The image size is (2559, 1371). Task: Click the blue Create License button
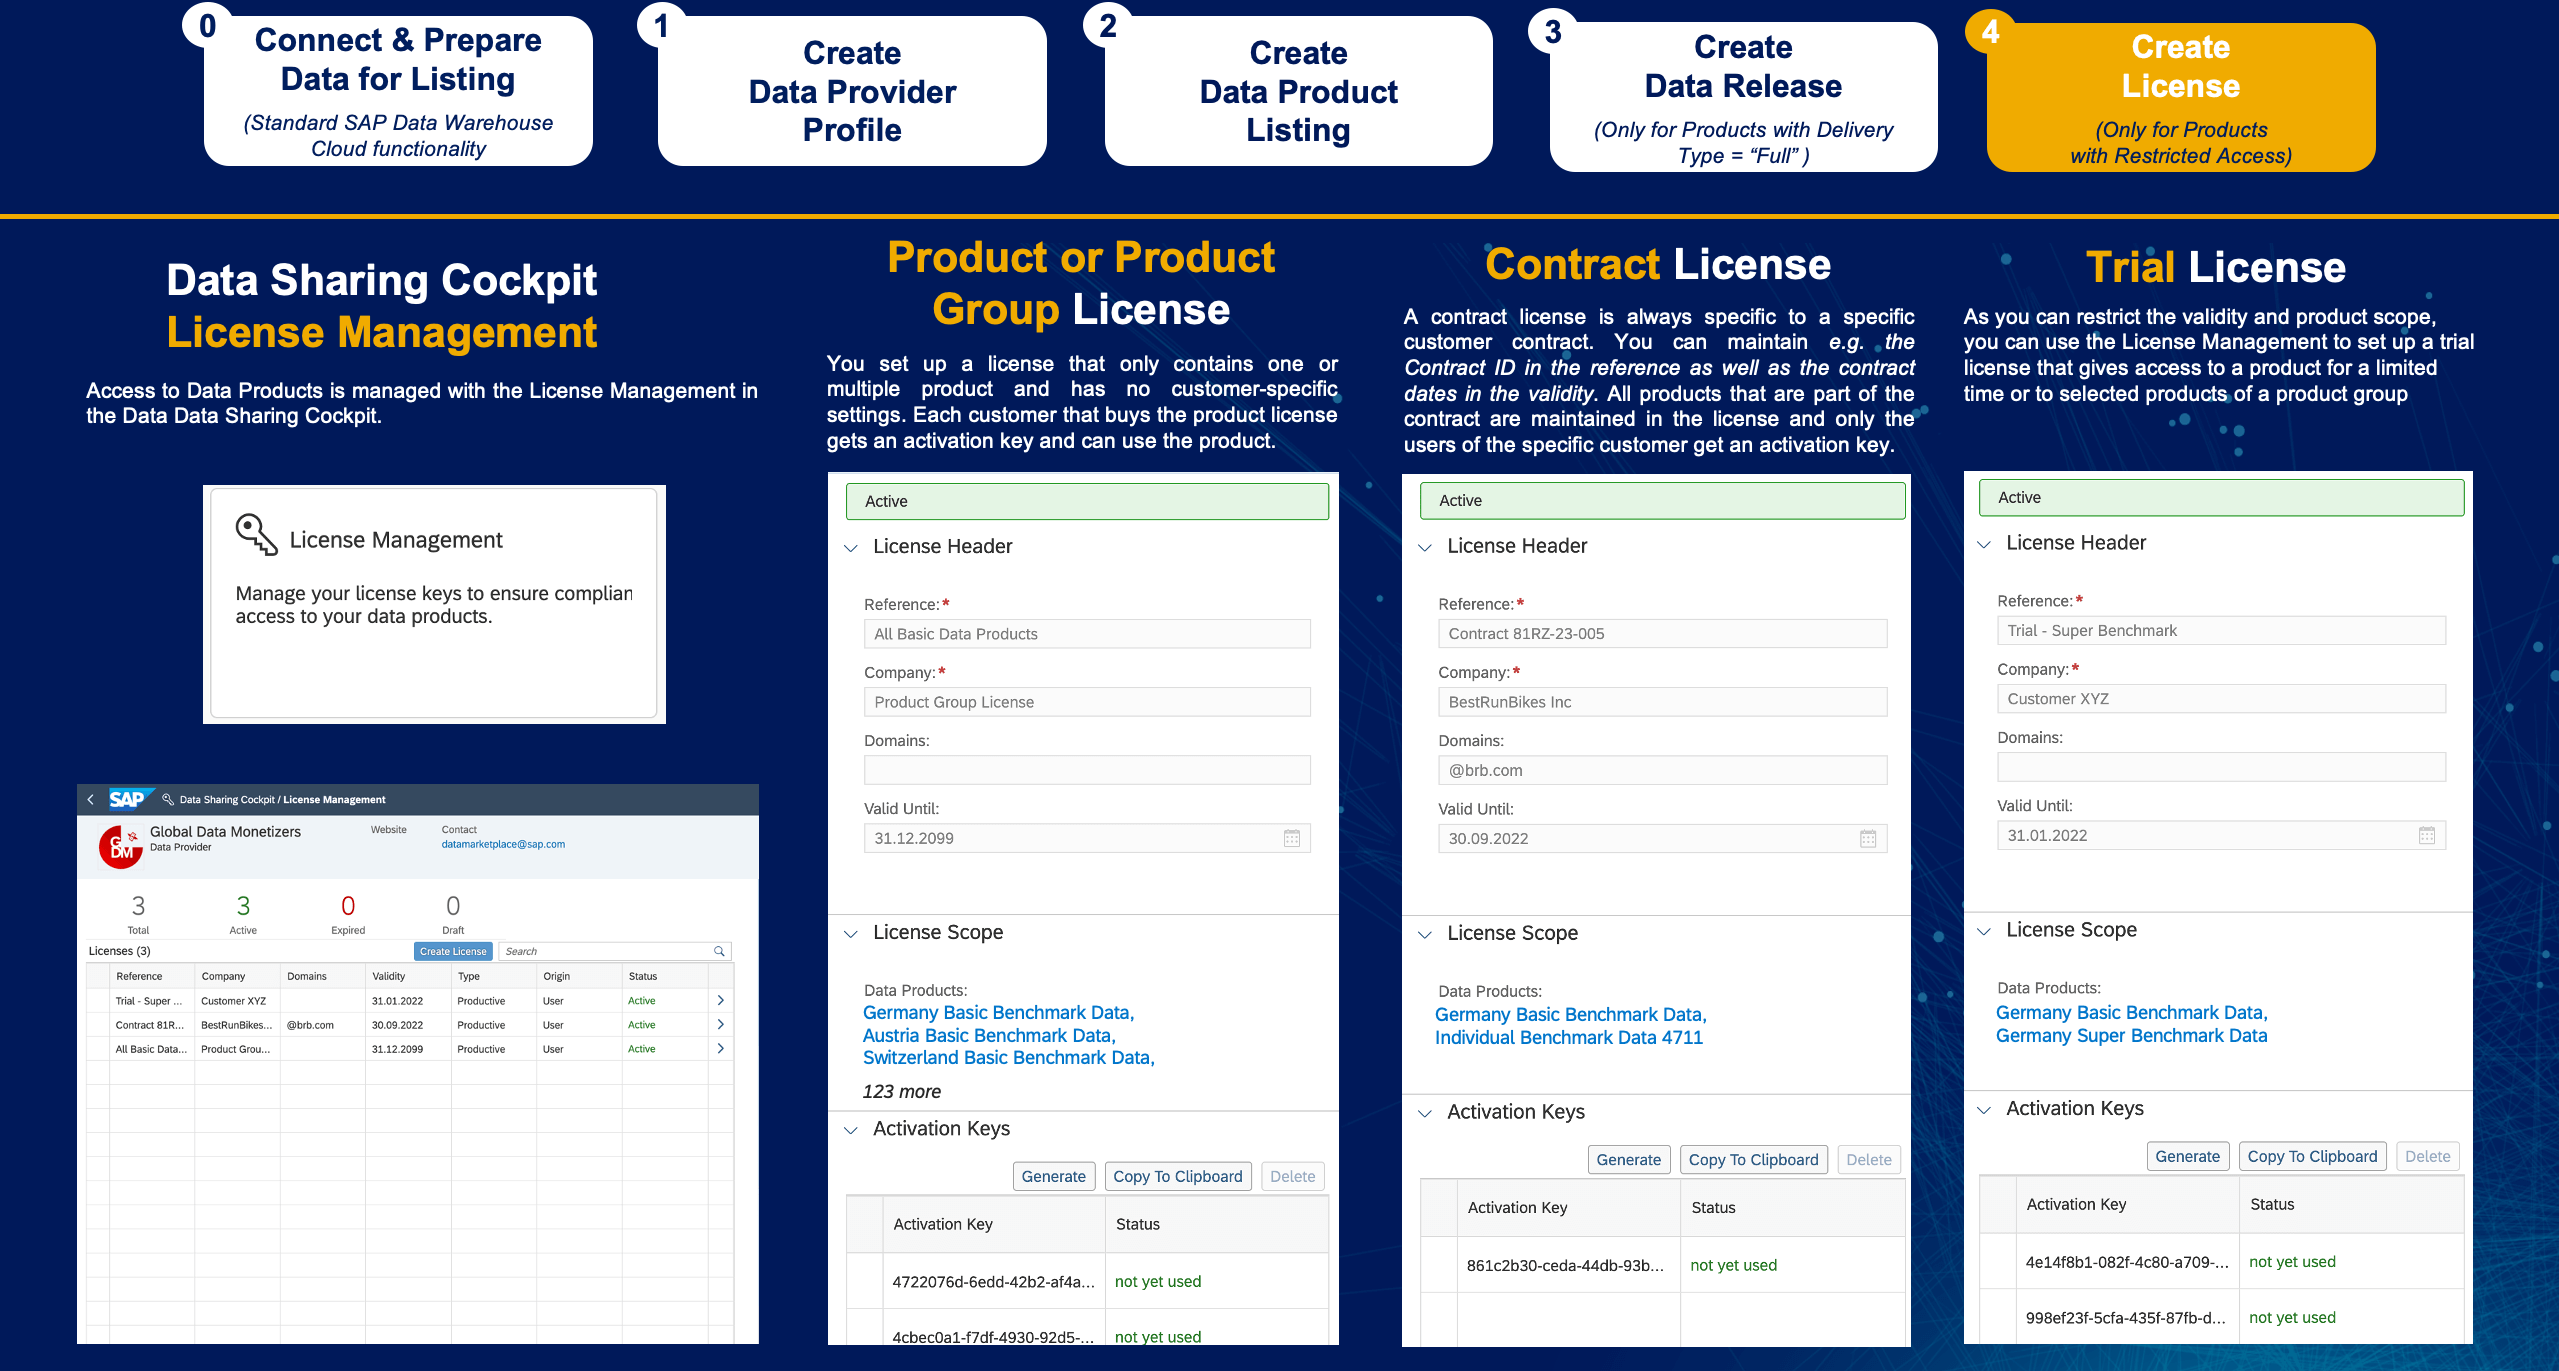(x=453, y=951)
